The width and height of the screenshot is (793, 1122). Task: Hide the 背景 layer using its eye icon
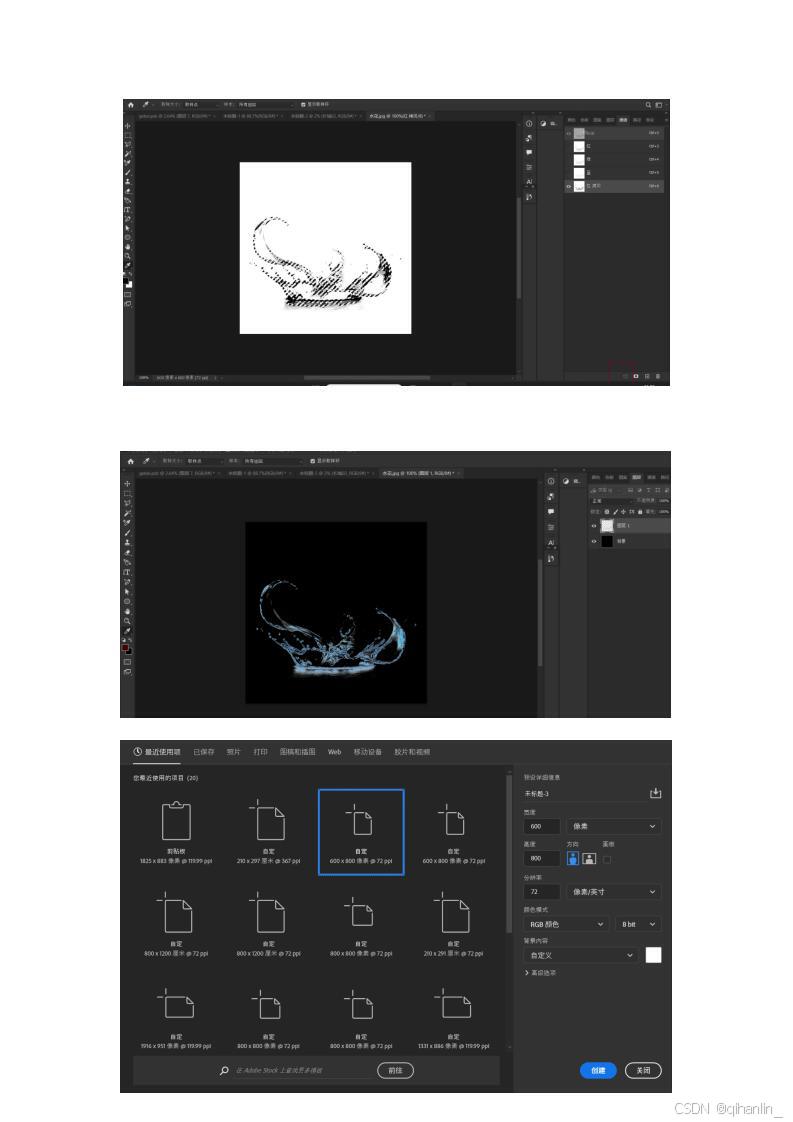[594, 542]
